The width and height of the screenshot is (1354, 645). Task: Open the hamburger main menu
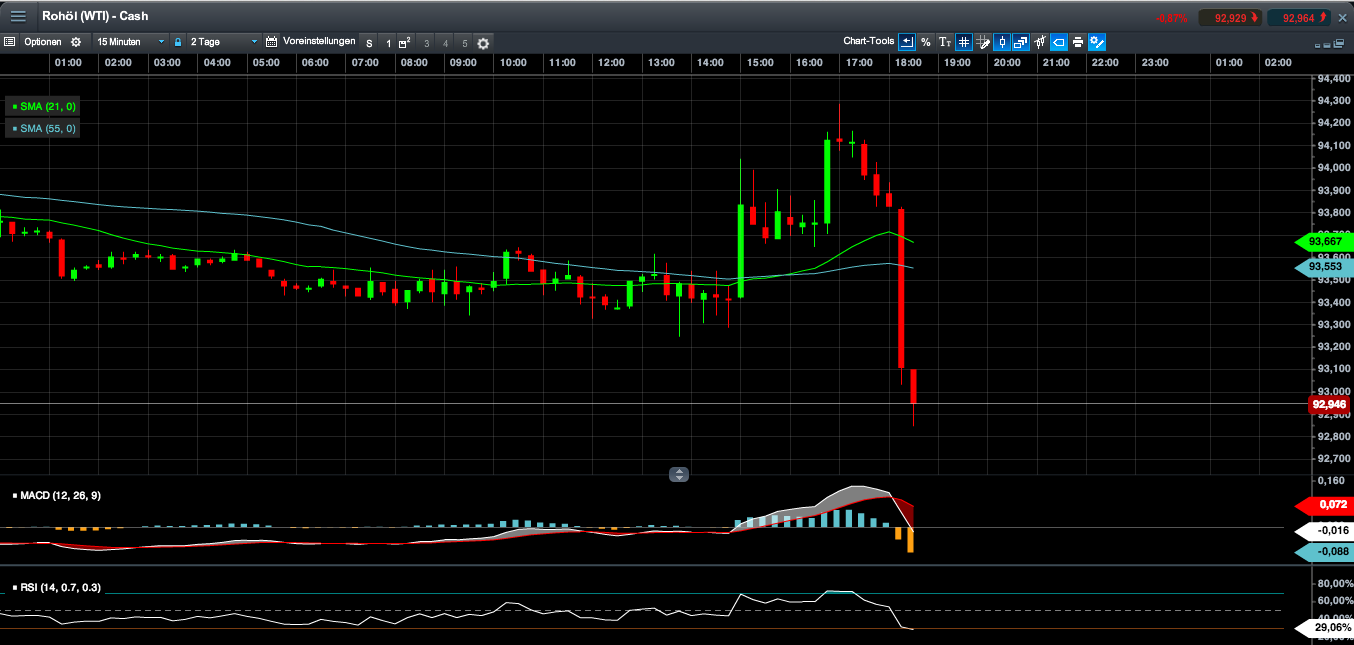coord(18,16)
